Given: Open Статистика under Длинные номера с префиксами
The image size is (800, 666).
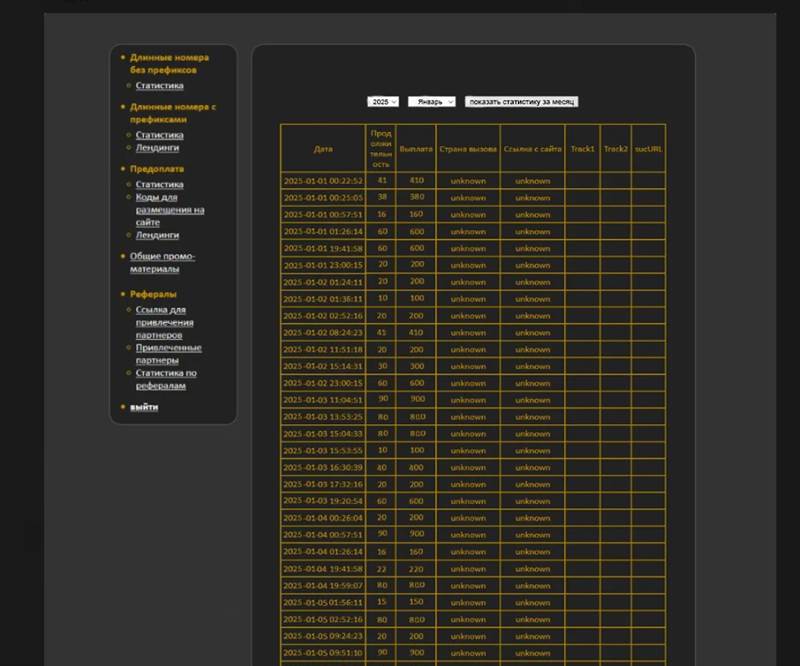Looking at the screenshot, I should coord(160,135).
